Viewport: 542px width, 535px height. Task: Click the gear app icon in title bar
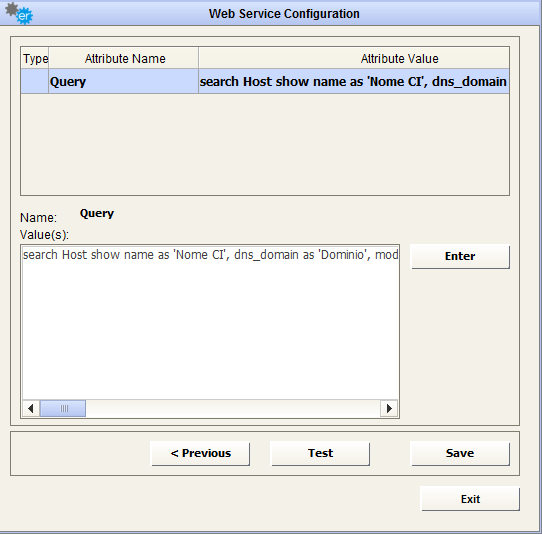(19, 13)
